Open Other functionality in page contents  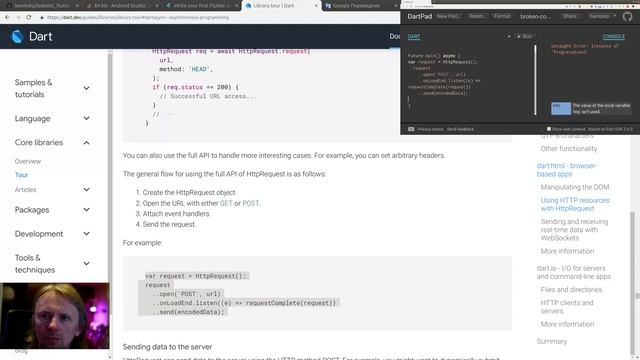(569, 149)
